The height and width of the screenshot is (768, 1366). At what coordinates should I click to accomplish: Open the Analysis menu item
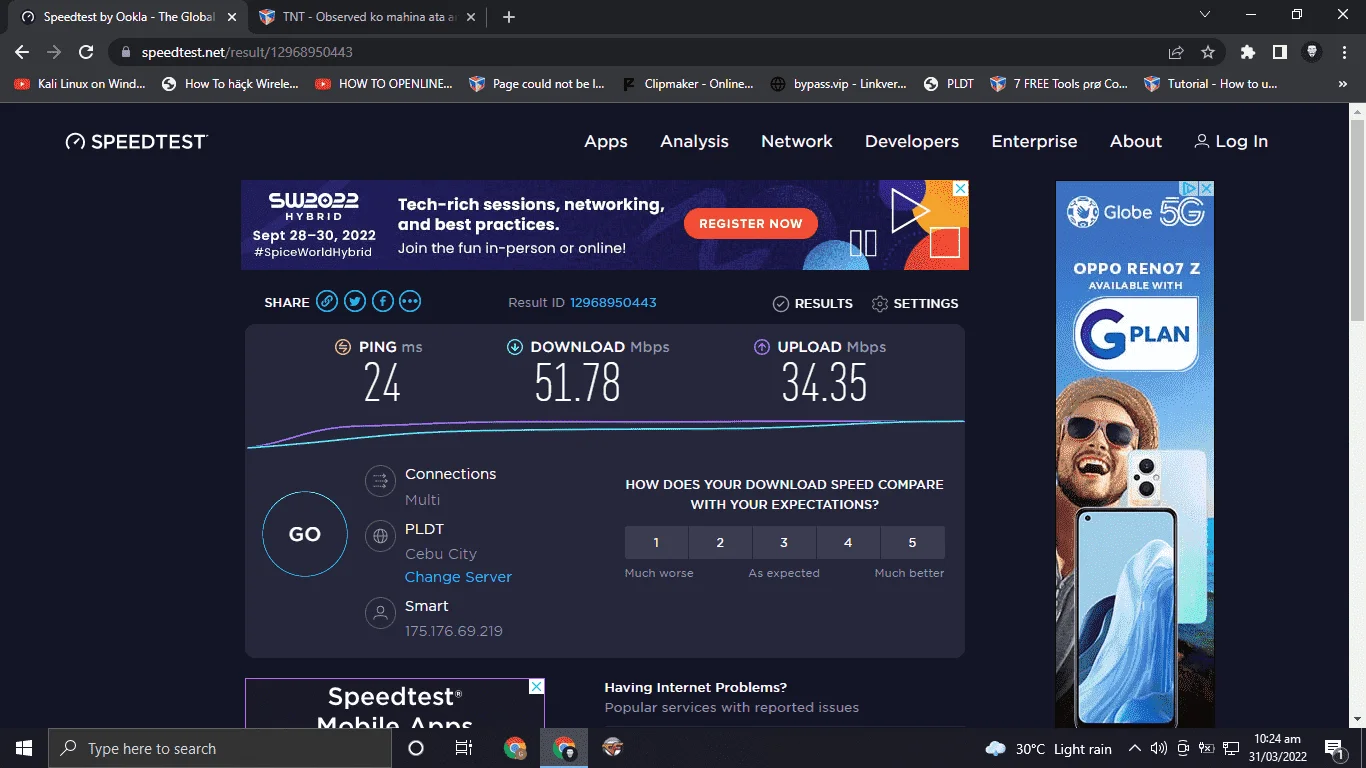[x=694, y=141]
